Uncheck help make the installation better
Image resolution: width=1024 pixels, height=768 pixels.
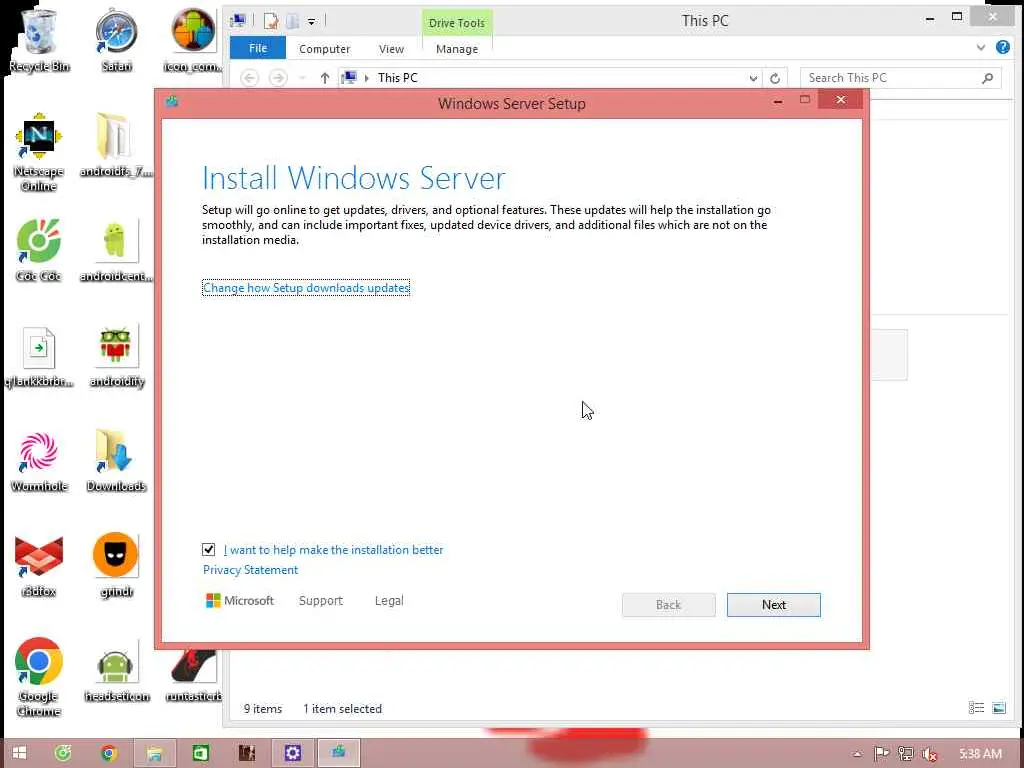pyautogui.click(x=208, y=549)
